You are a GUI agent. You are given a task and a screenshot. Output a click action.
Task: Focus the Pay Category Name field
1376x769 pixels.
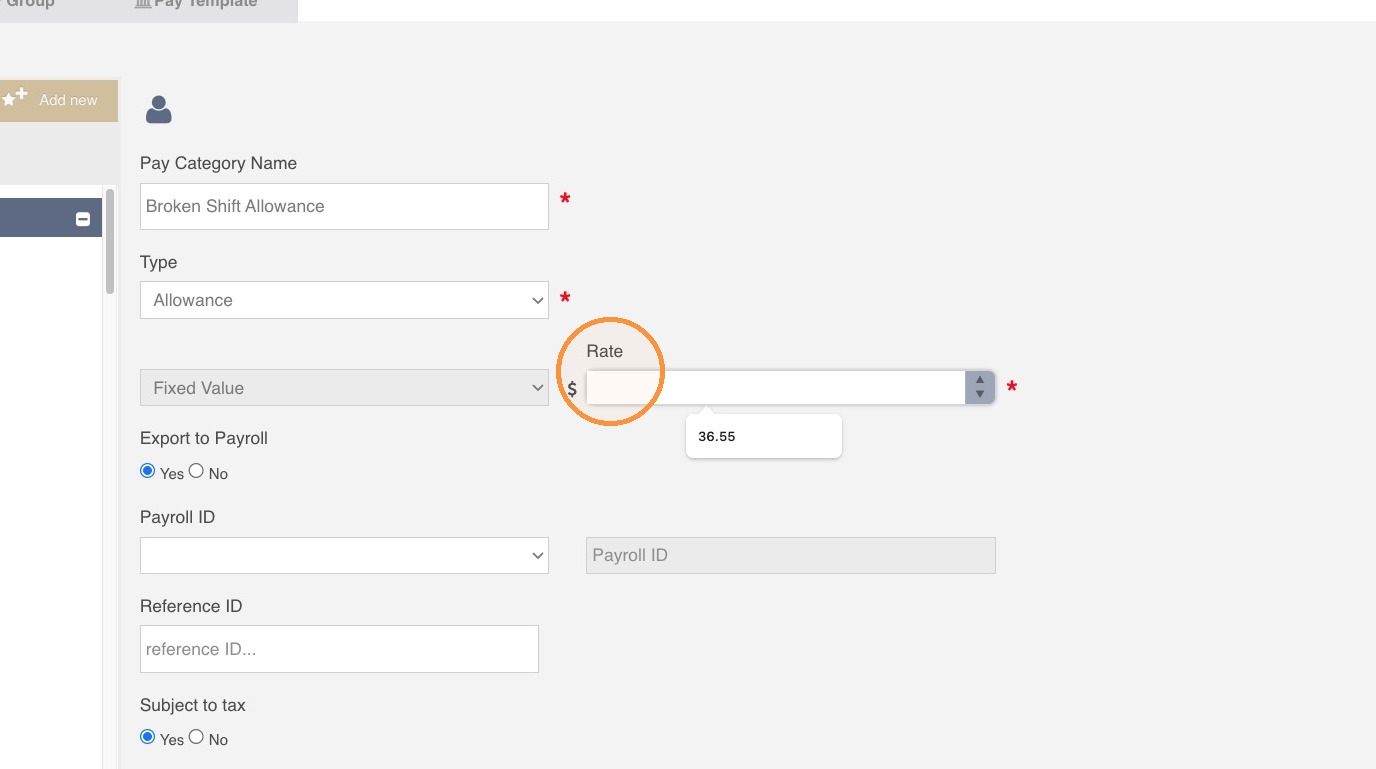tap(344, 206)
